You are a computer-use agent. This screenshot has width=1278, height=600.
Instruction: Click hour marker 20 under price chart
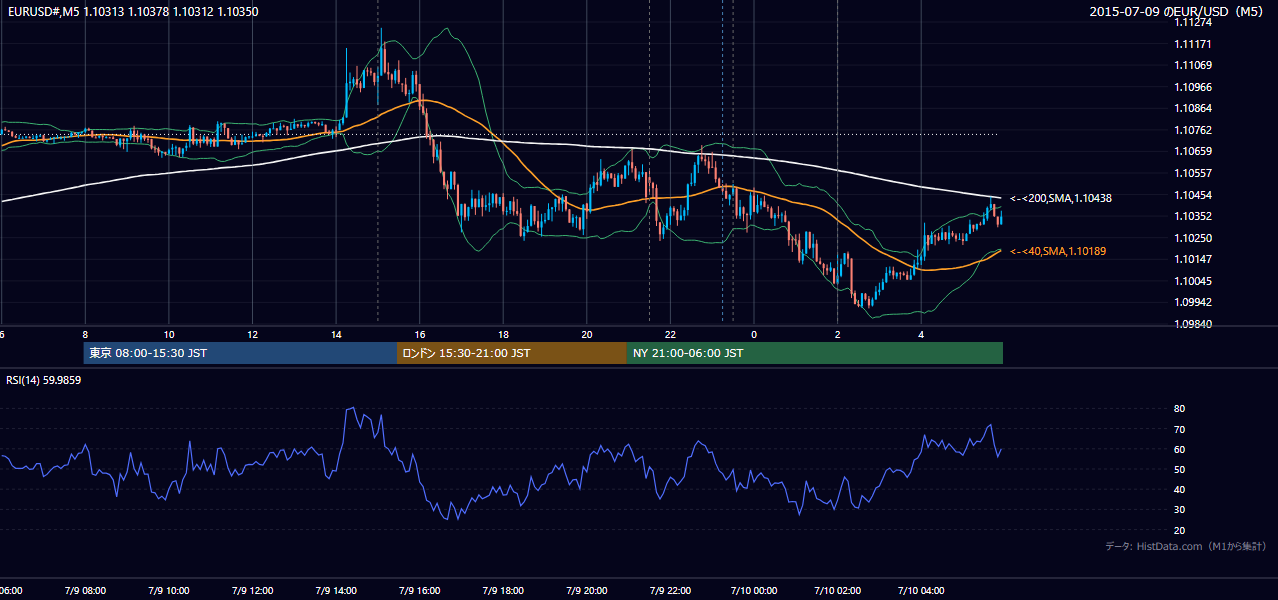click(x=587, y=334)
